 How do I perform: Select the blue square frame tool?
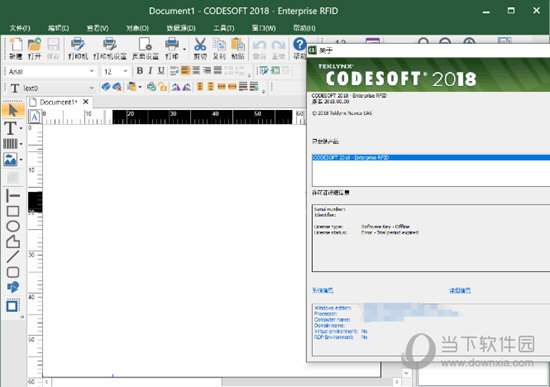[13, 306]
